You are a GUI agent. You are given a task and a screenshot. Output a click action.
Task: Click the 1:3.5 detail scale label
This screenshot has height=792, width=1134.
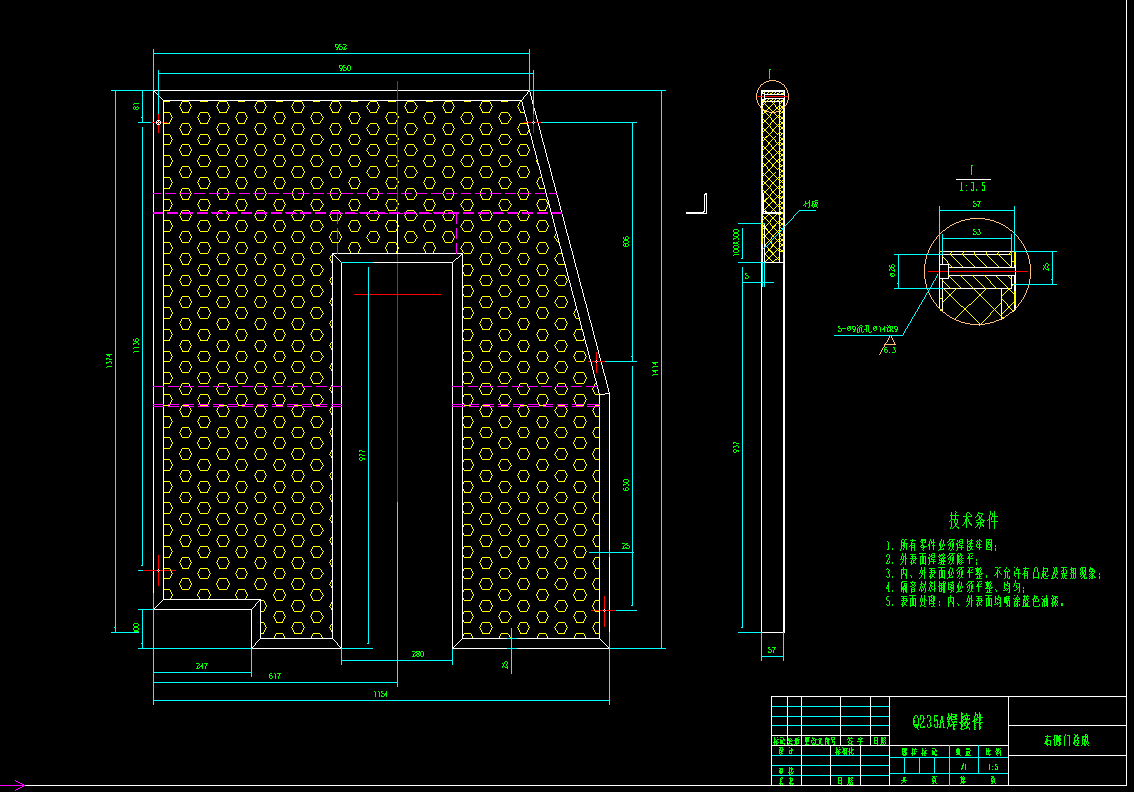973,187
